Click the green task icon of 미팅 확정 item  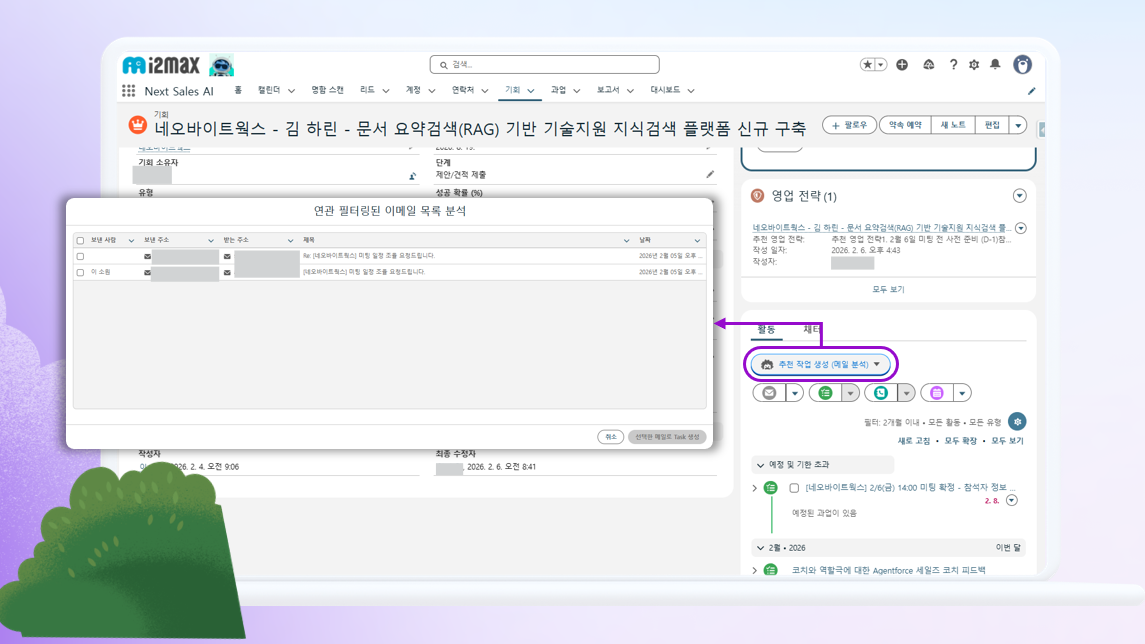[770, 487]
